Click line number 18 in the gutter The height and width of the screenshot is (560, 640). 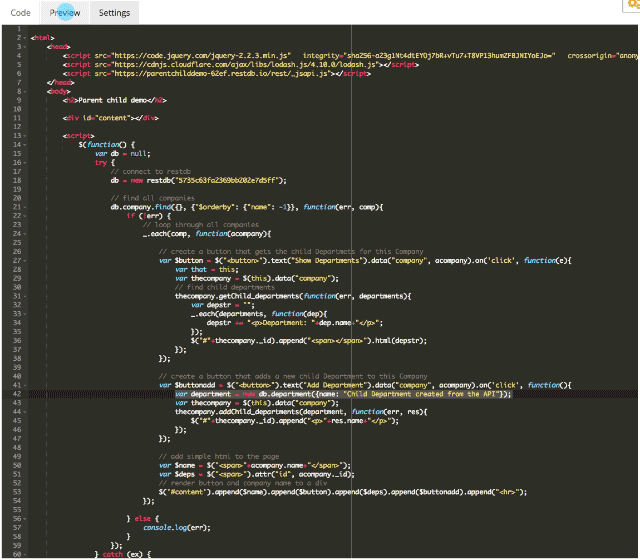coord(17,180)
